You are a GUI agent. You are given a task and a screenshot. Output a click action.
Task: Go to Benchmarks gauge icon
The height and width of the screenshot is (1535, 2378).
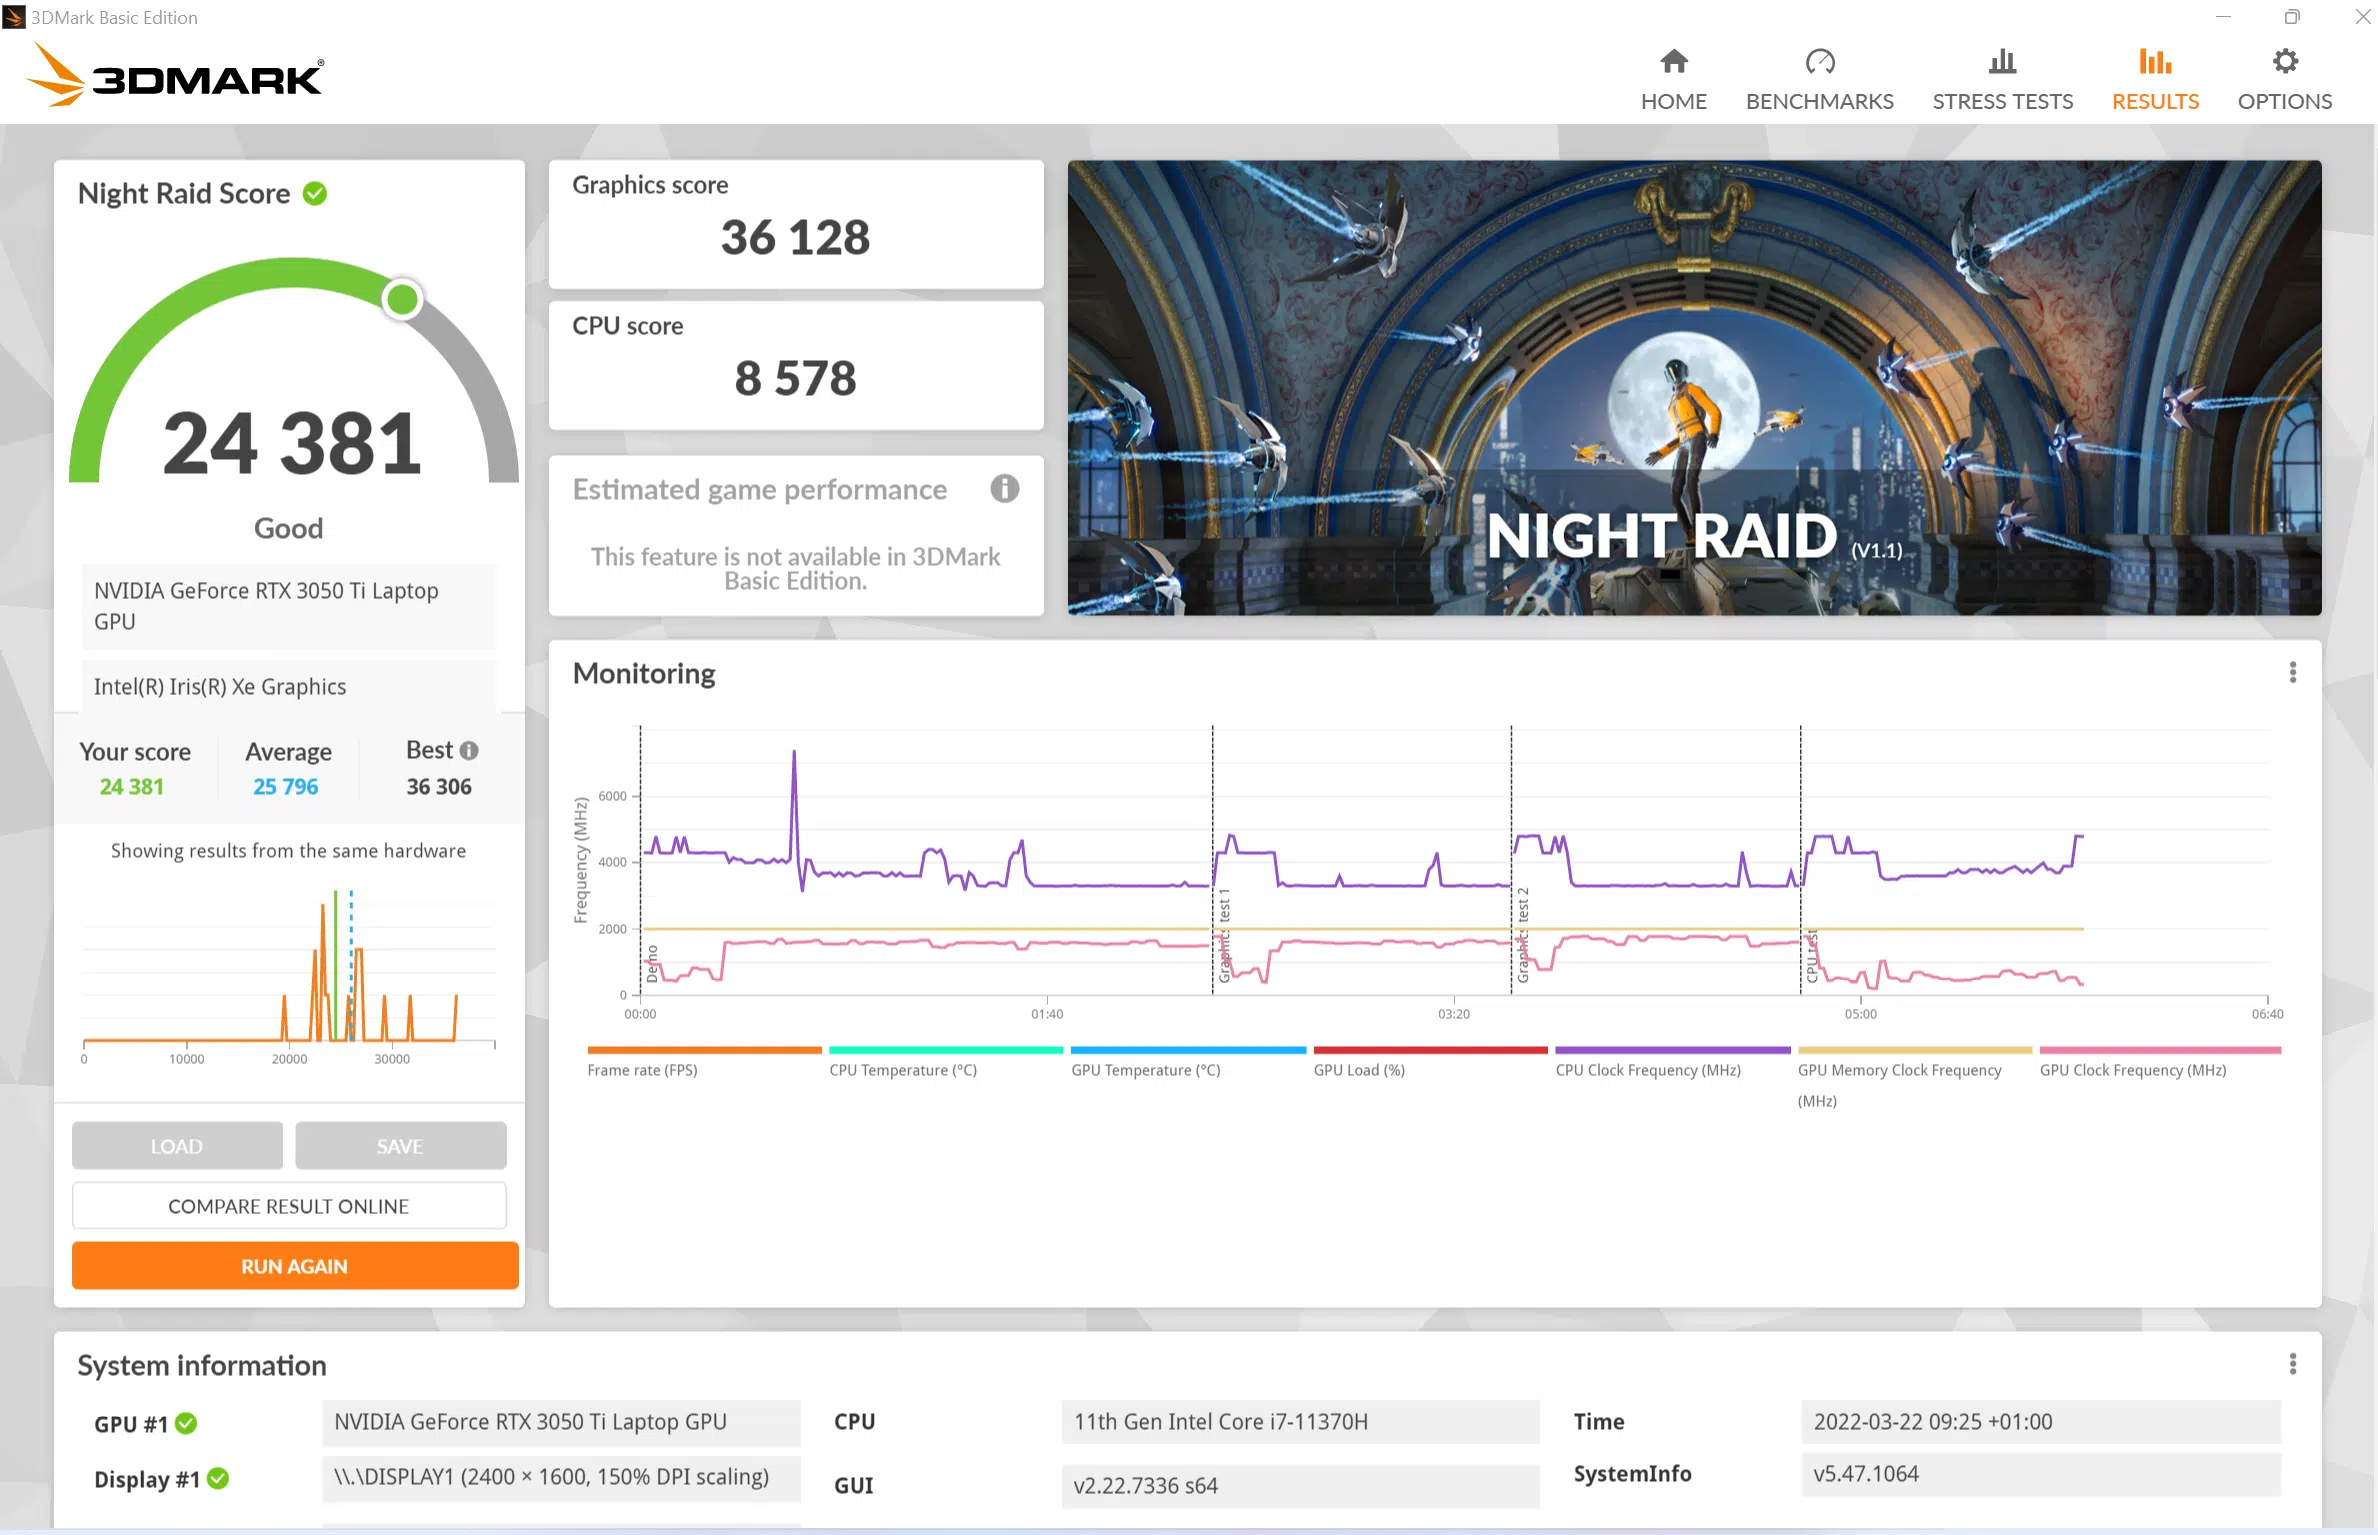tap(1819, 62)
